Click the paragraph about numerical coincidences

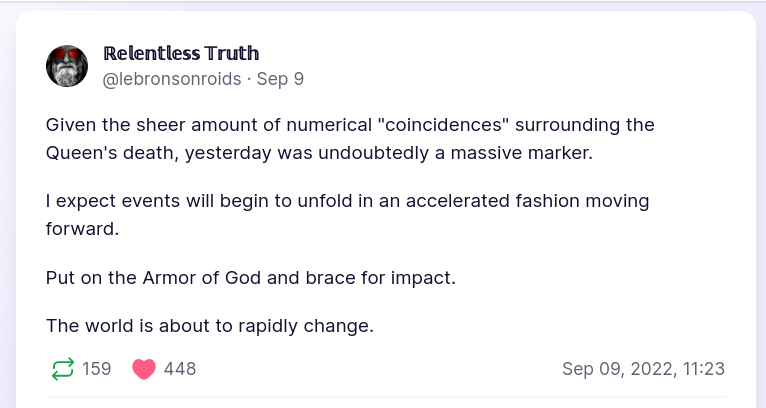pos(350,139)
